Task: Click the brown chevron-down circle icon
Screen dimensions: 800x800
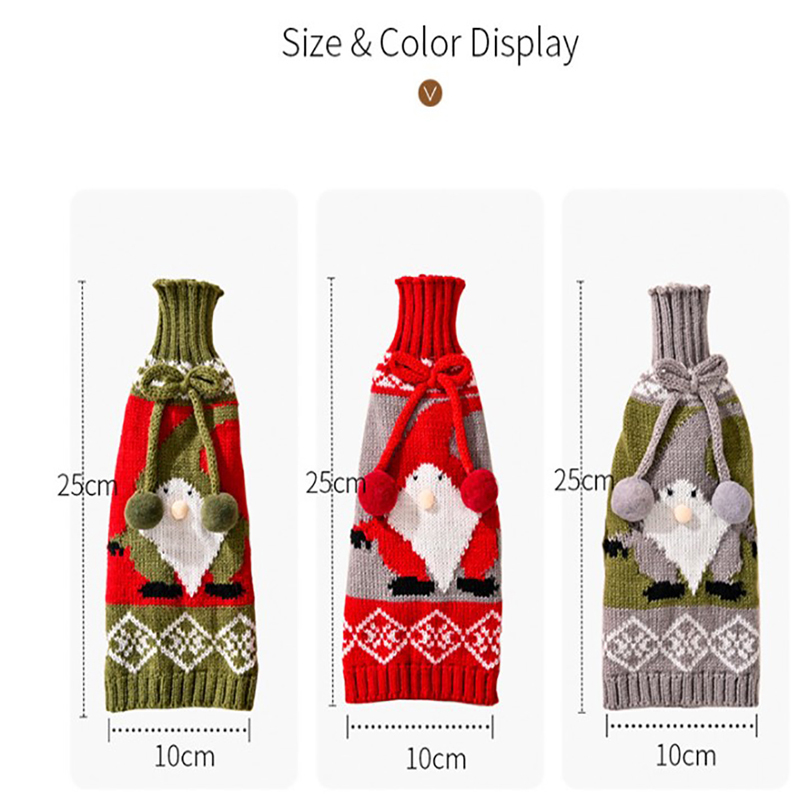Action: (430, 94)
